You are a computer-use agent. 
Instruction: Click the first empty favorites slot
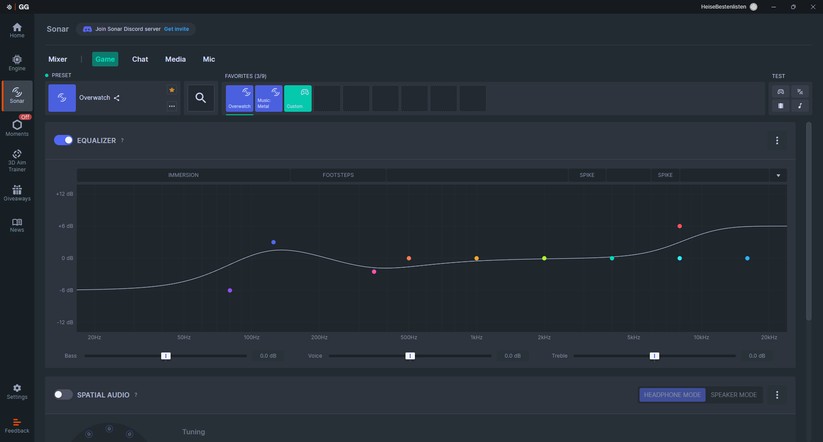pos(327,98)
